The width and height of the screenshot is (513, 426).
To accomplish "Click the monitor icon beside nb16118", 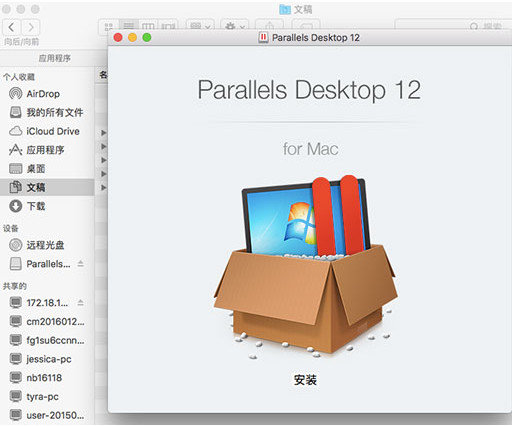I will point(15,378).
